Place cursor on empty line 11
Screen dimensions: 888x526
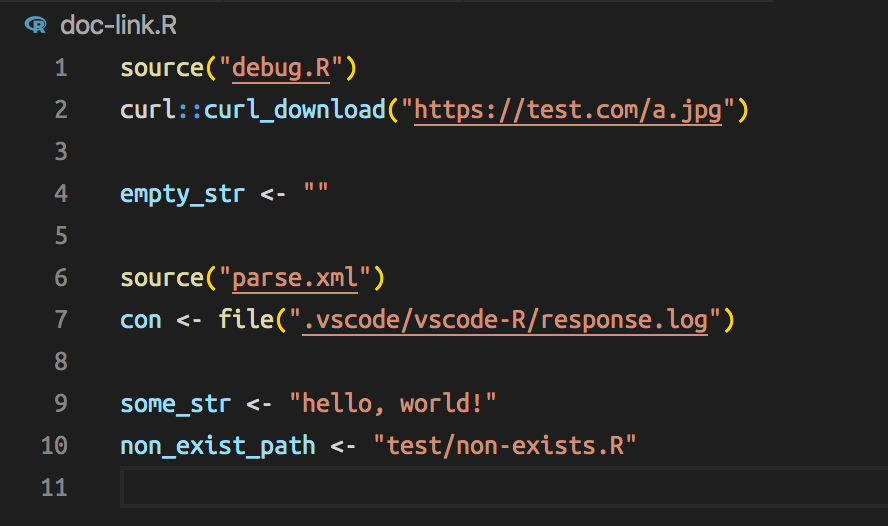pos(504,487)
